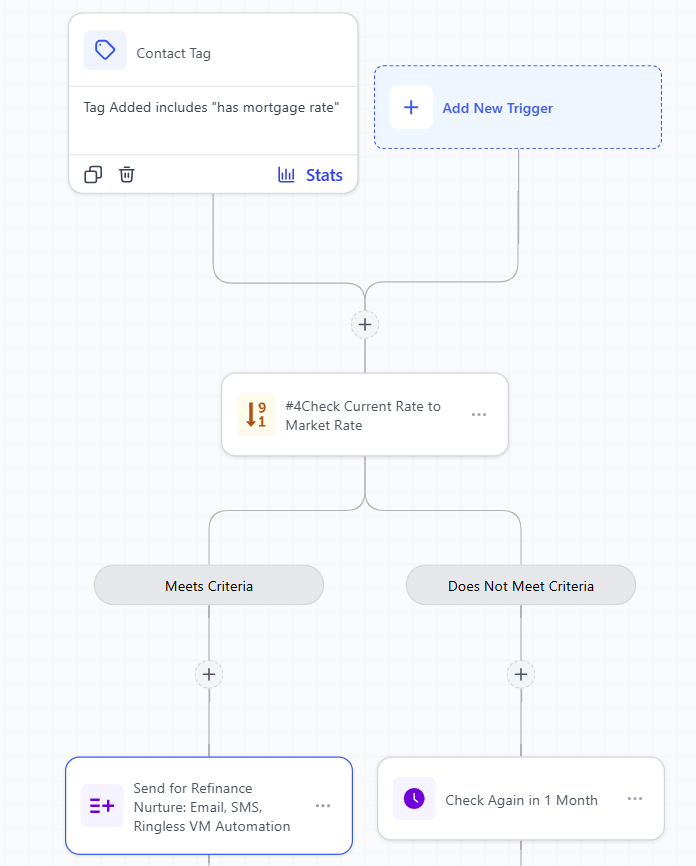
Task: Select the Check Again in 1 Month step
Action: point(520,798)
